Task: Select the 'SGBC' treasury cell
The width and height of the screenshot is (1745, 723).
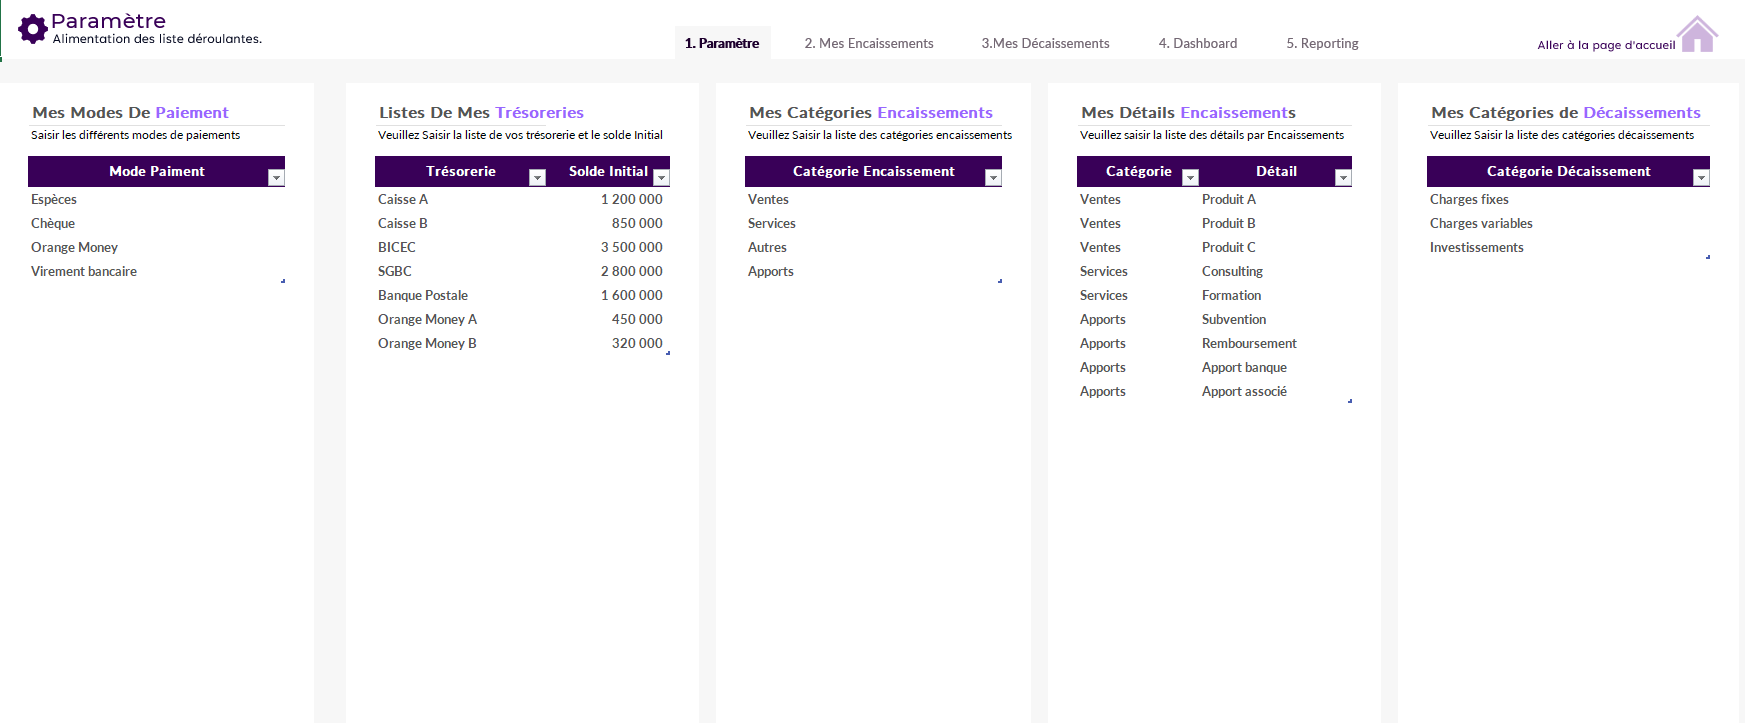Action: (x=461, y=271)
